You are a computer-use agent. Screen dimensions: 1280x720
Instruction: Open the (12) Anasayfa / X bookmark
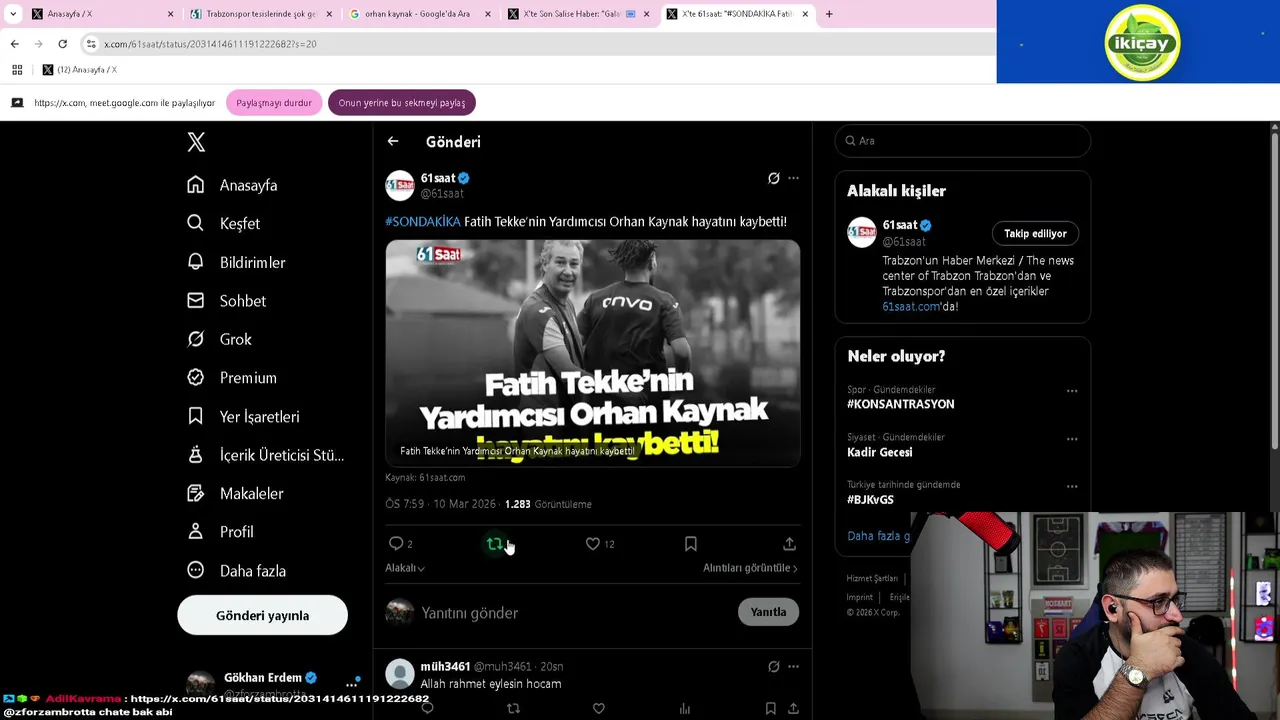79,70
